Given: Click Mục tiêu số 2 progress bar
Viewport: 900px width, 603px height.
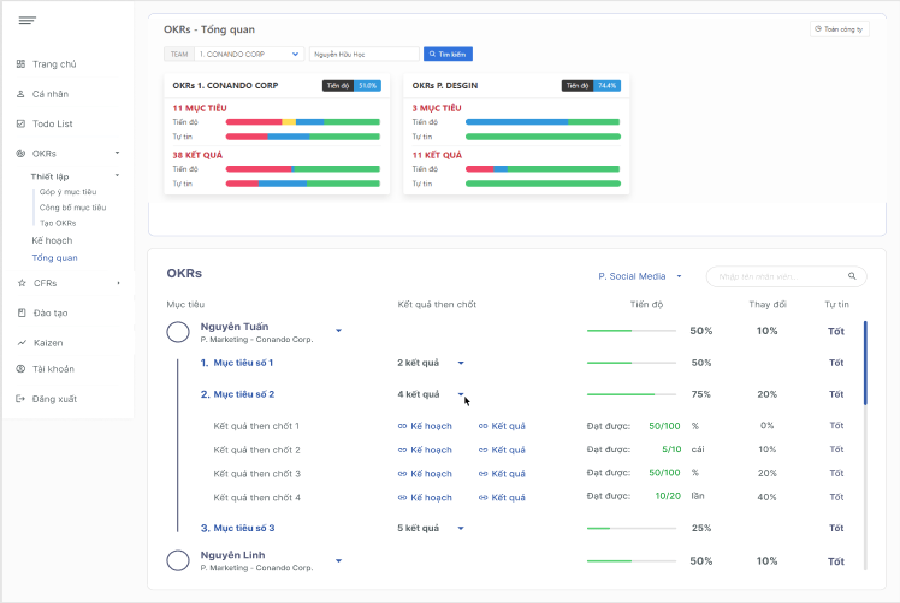Looking at the screenshot, I should click(632, 394).
